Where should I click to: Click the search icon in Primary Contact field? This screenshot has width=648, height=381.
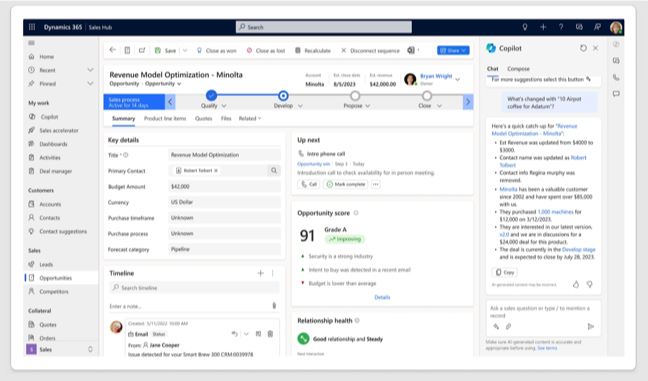click(x=274, y=170)
